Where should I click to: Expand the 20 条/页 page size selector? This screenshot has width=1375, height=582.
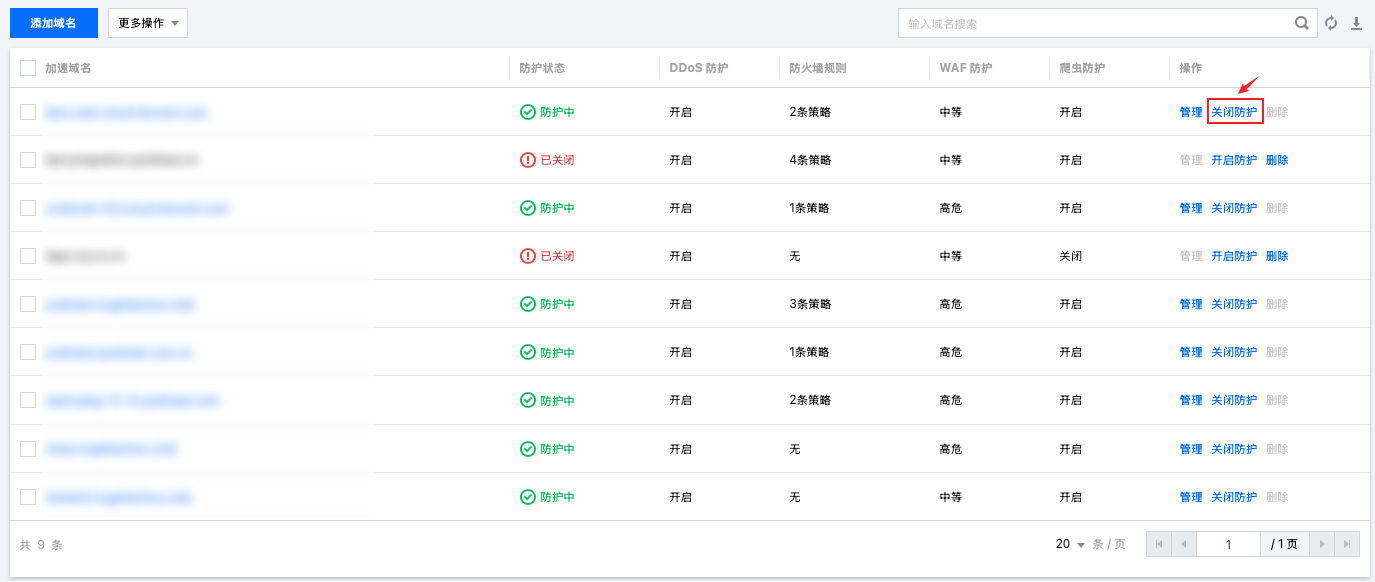[x=1070, y=544]
